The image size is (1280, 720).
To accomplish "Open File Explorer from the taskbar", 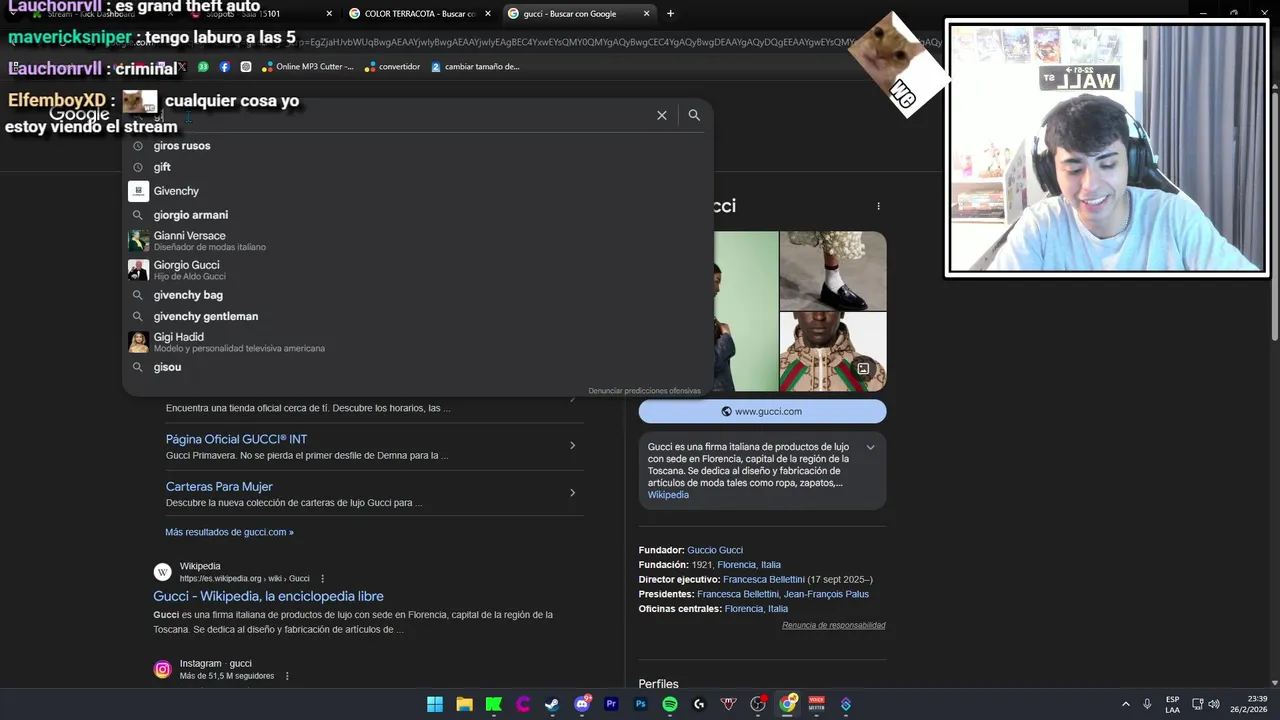I will coord(464,705).
